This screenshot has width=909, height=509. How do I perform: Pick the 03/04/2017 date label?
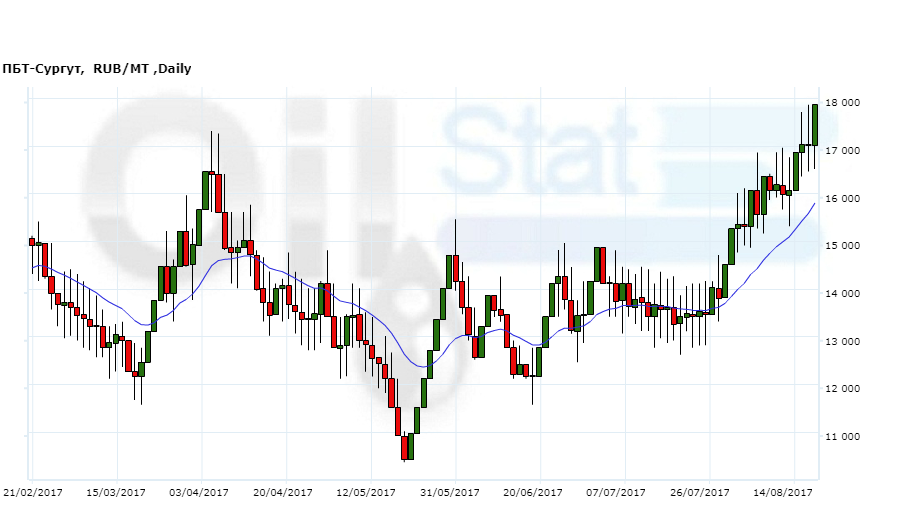[200, 493]
